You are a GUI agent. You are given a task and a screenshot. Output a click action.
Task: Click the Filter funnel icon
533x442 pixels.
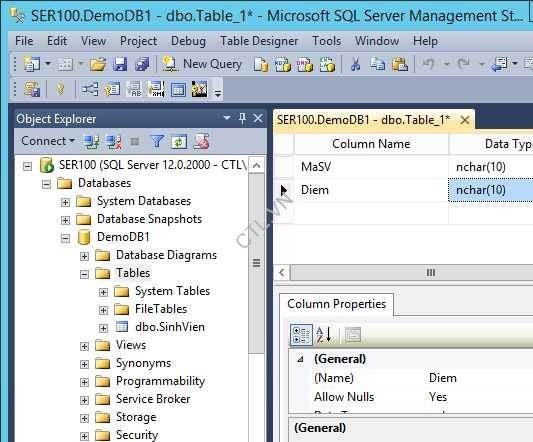coord(157,141)
